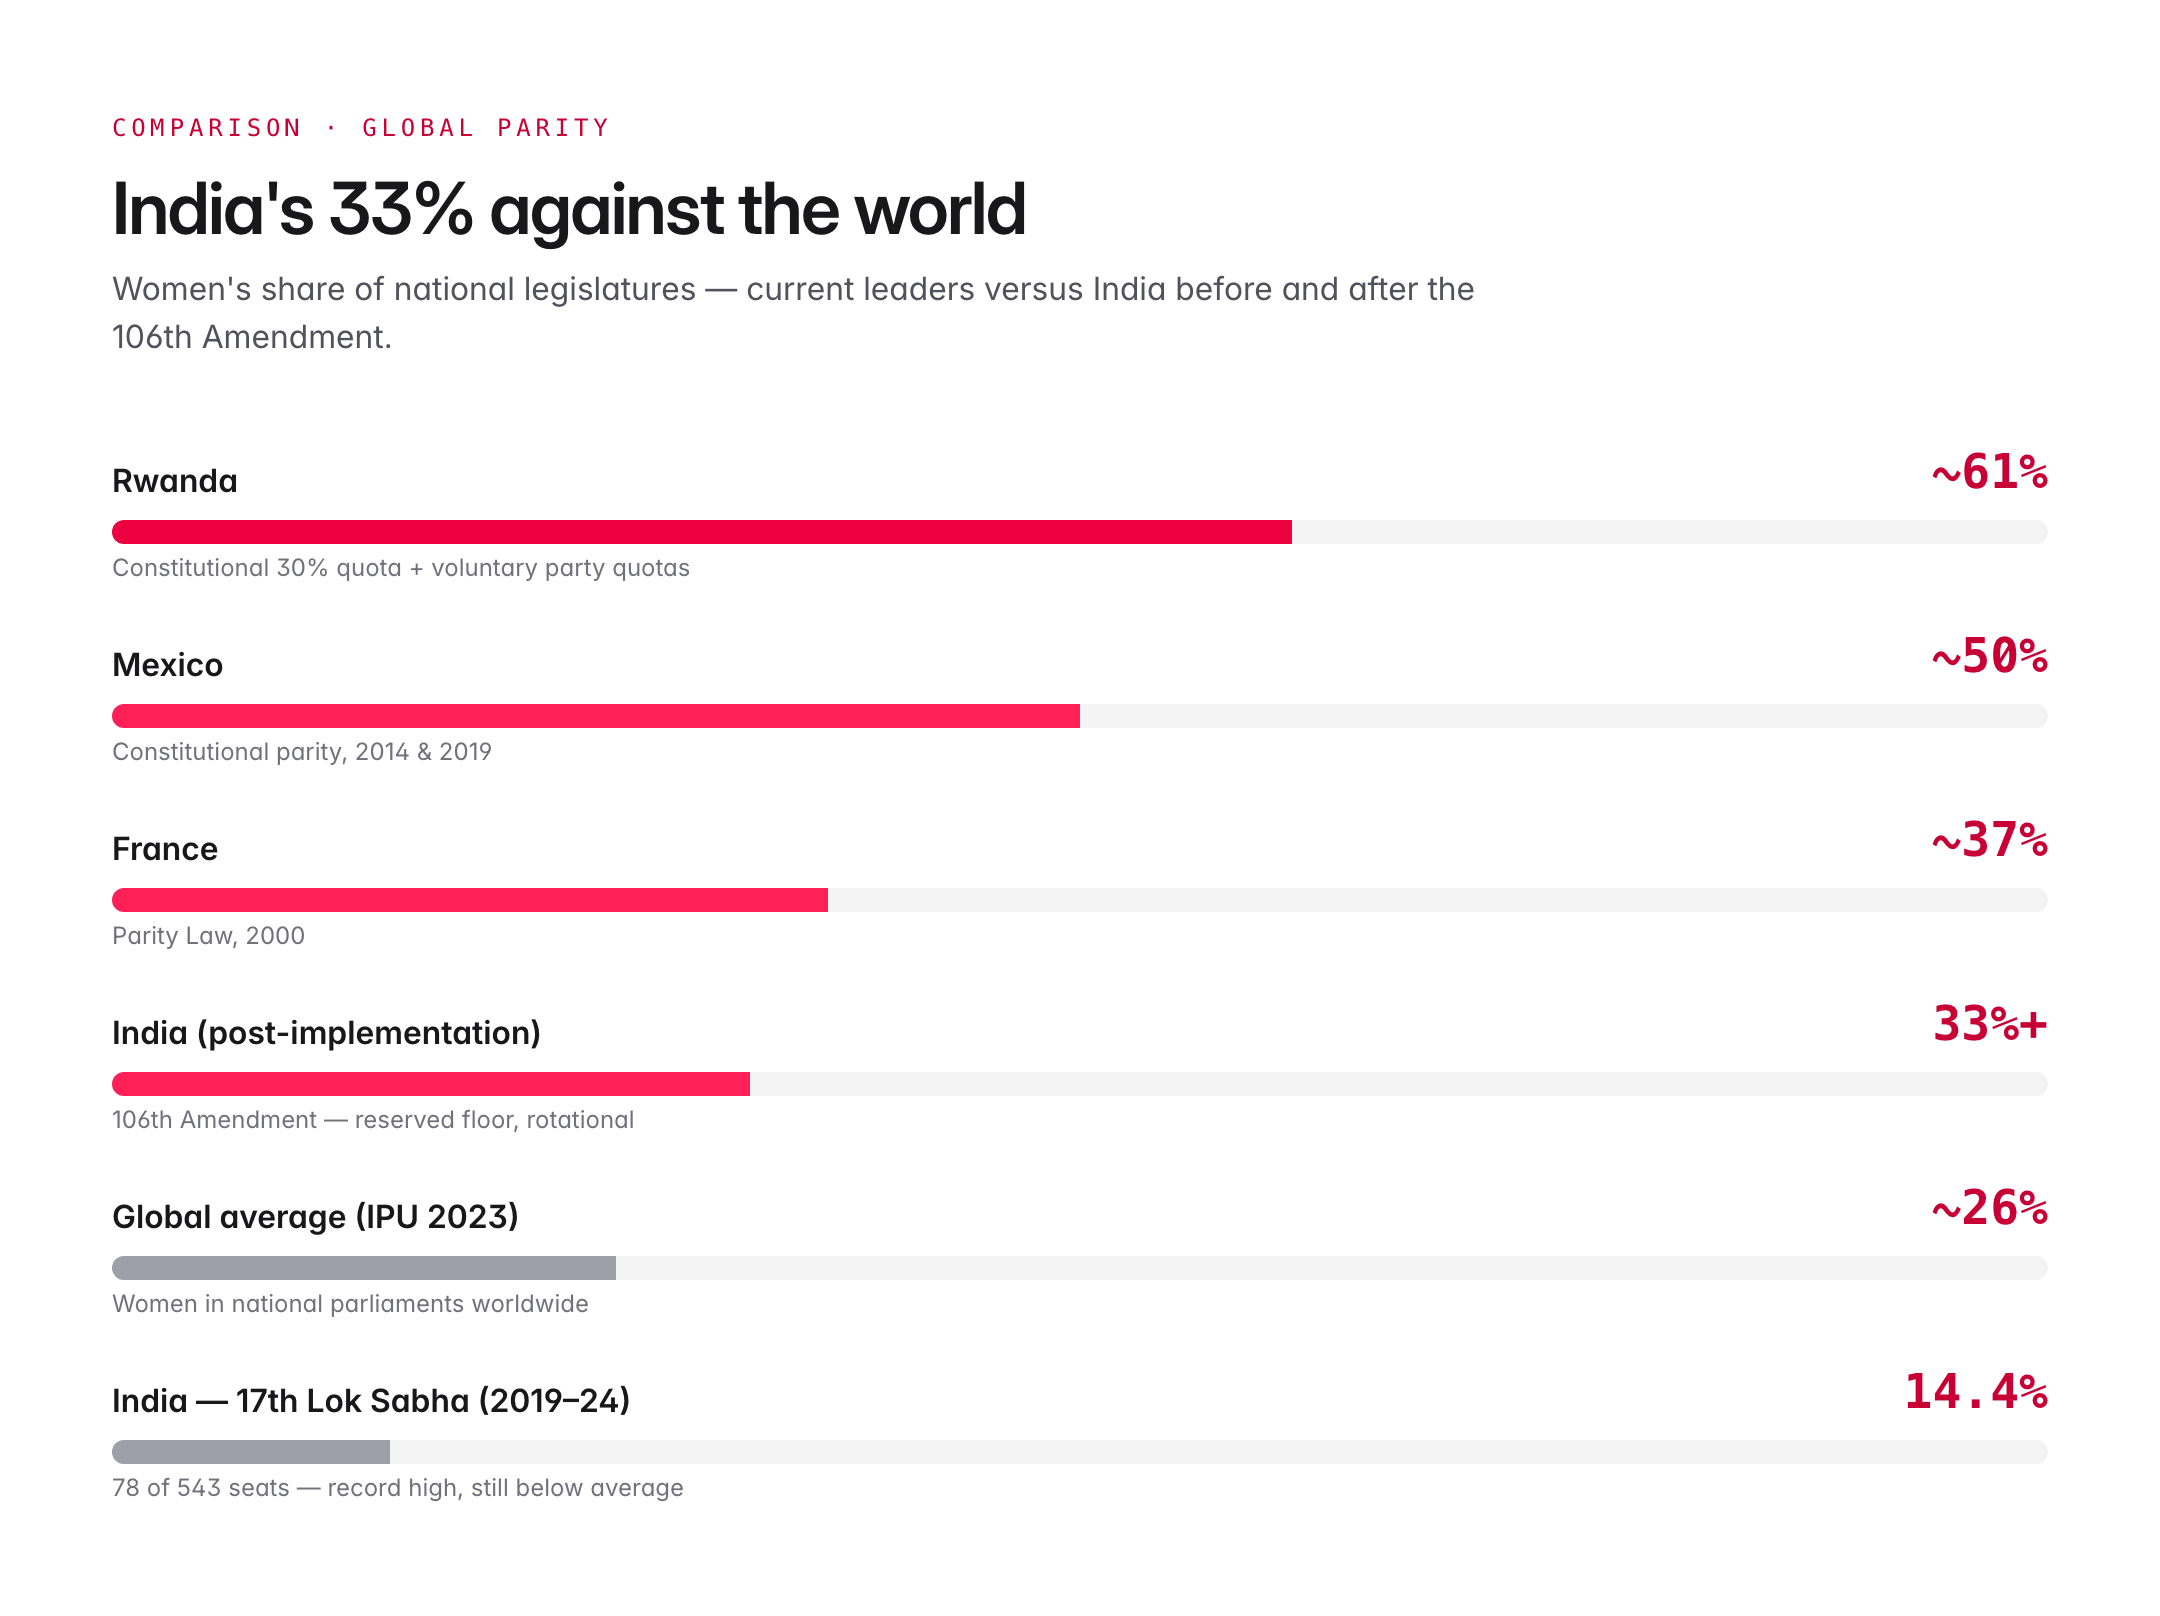This screenshot has height=1616, width=2160.
Task: Click the ~37% value for France
Action: (1989, 840)
